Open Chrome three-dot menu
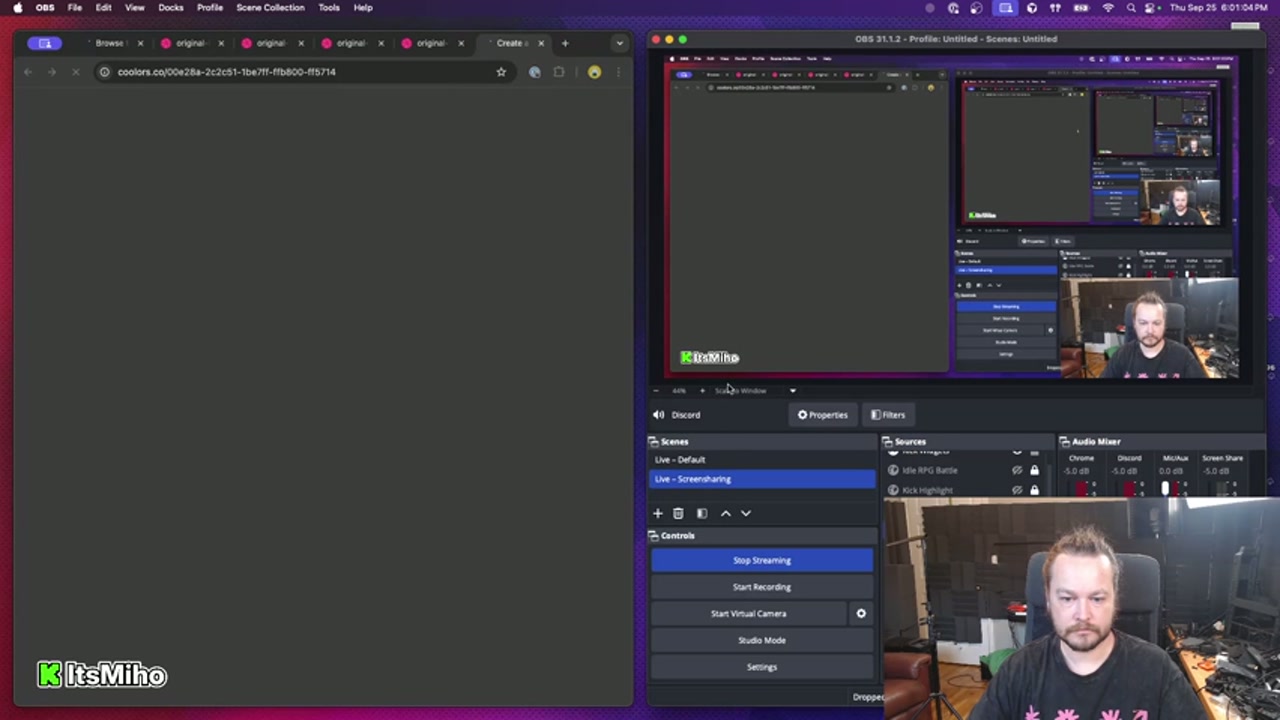Viewport: 1280px width, 720px height. tap(618, 72)
